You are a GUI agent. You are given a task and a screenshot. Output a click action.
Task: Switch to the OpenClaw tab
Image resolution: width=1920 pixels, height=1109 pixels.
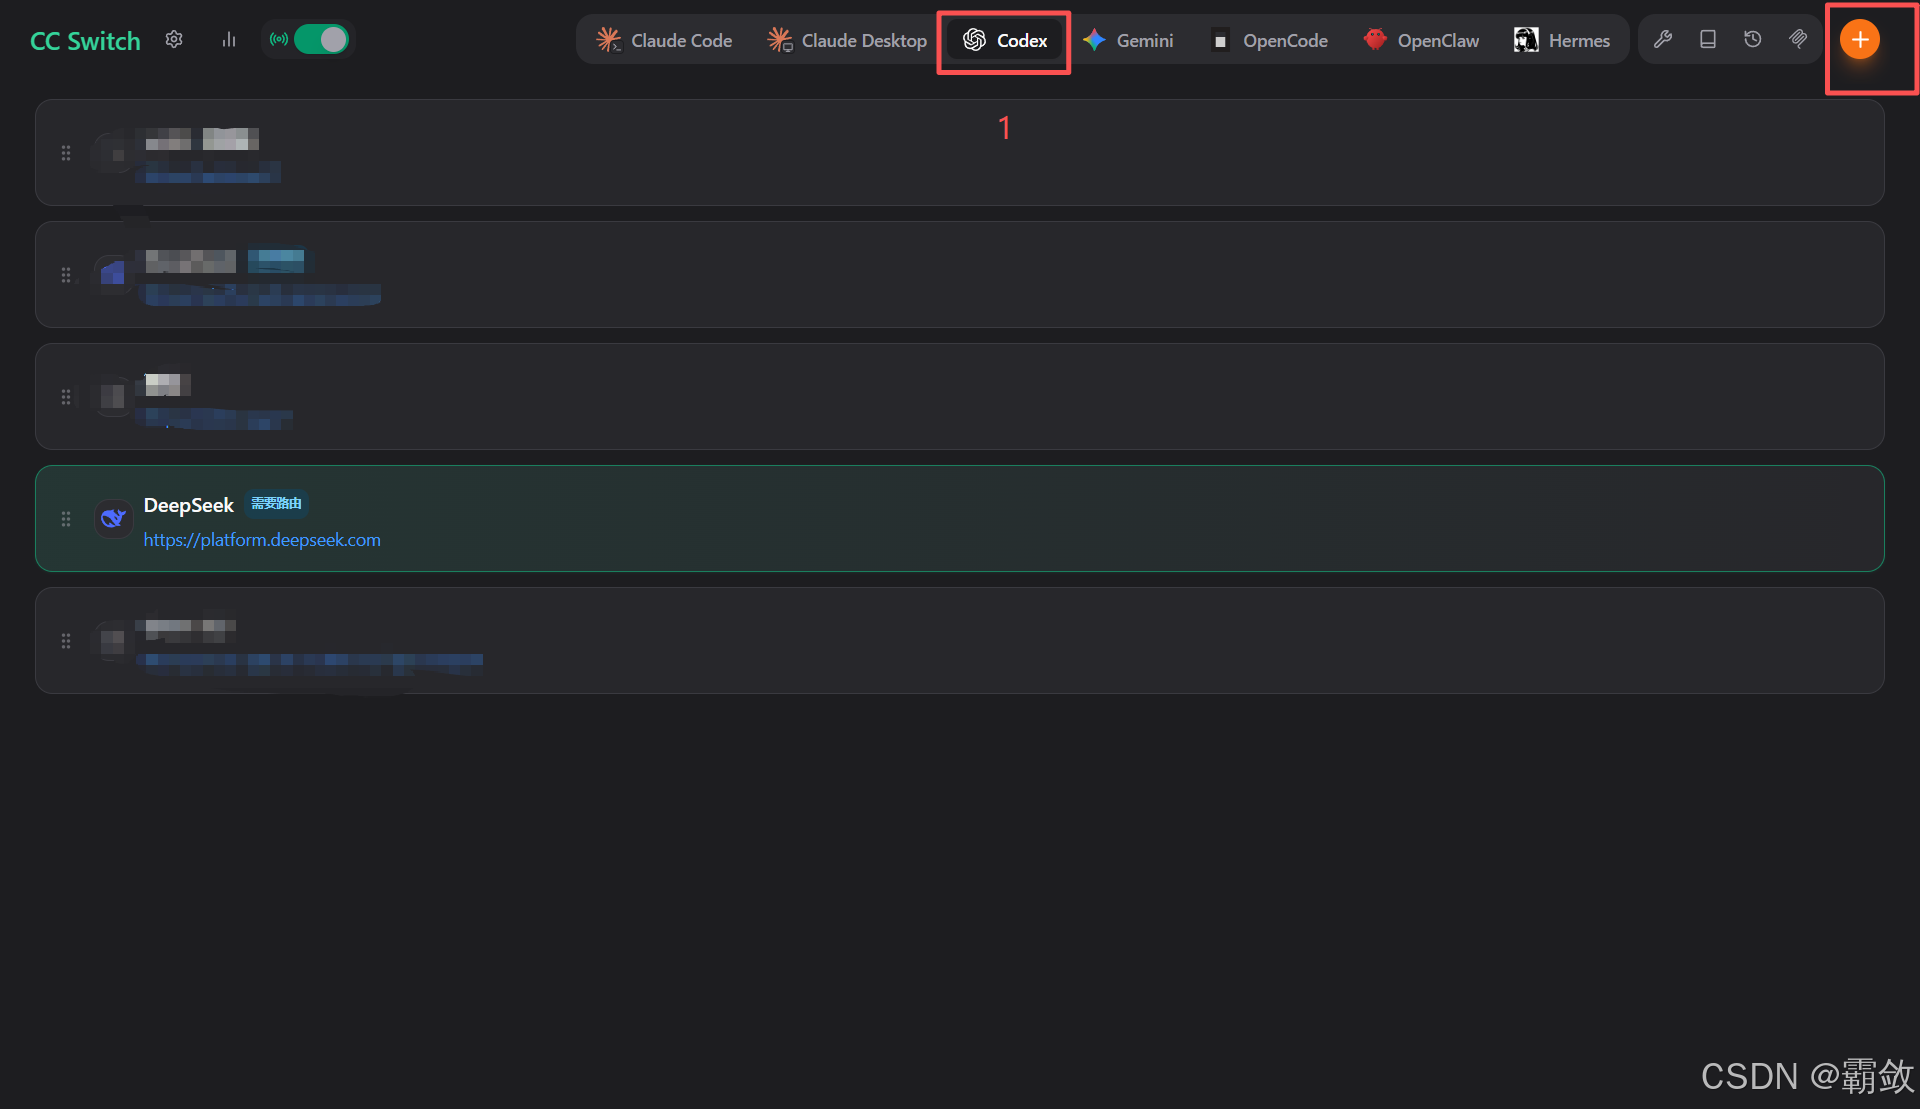(1421, 40)
